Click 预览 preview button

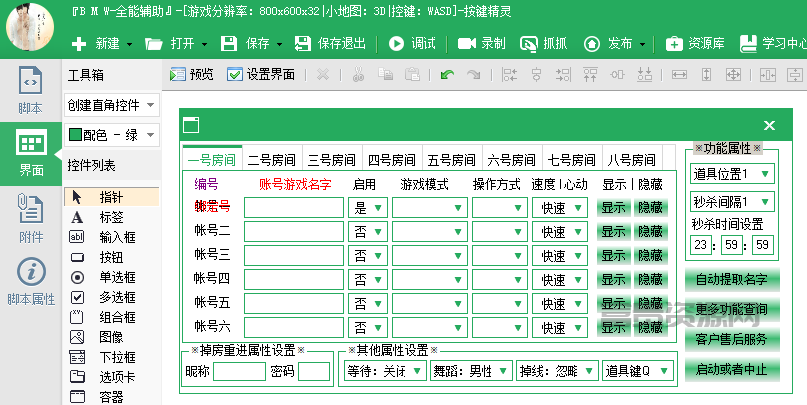pyautogui.click(x=191, y=75)
